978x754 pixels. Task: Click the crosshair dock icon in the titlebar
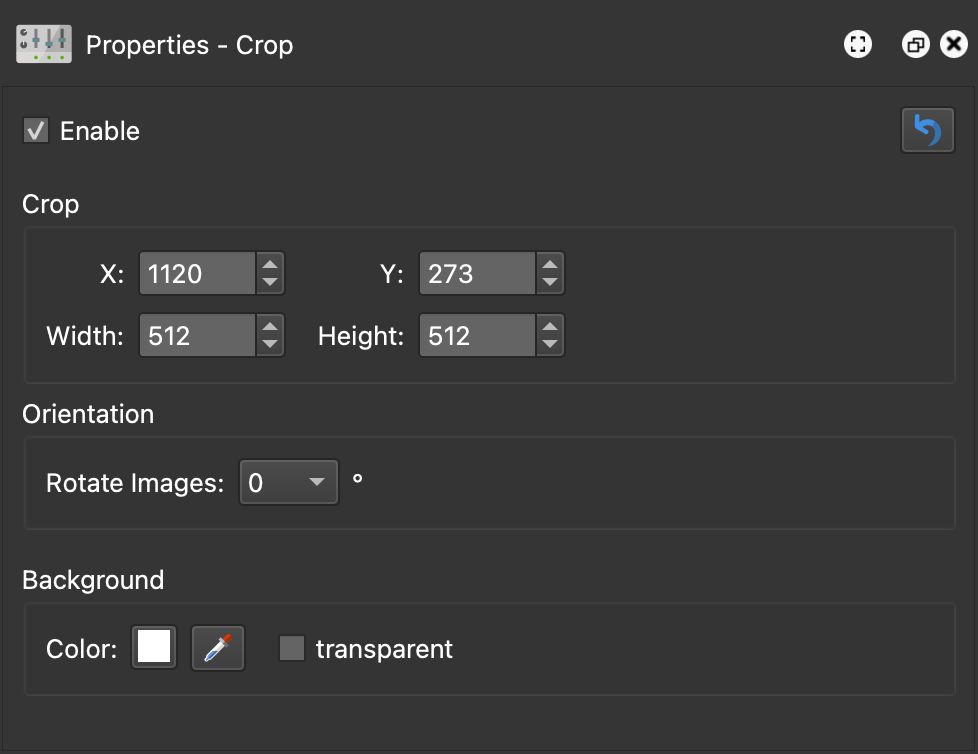coord(857,44)
